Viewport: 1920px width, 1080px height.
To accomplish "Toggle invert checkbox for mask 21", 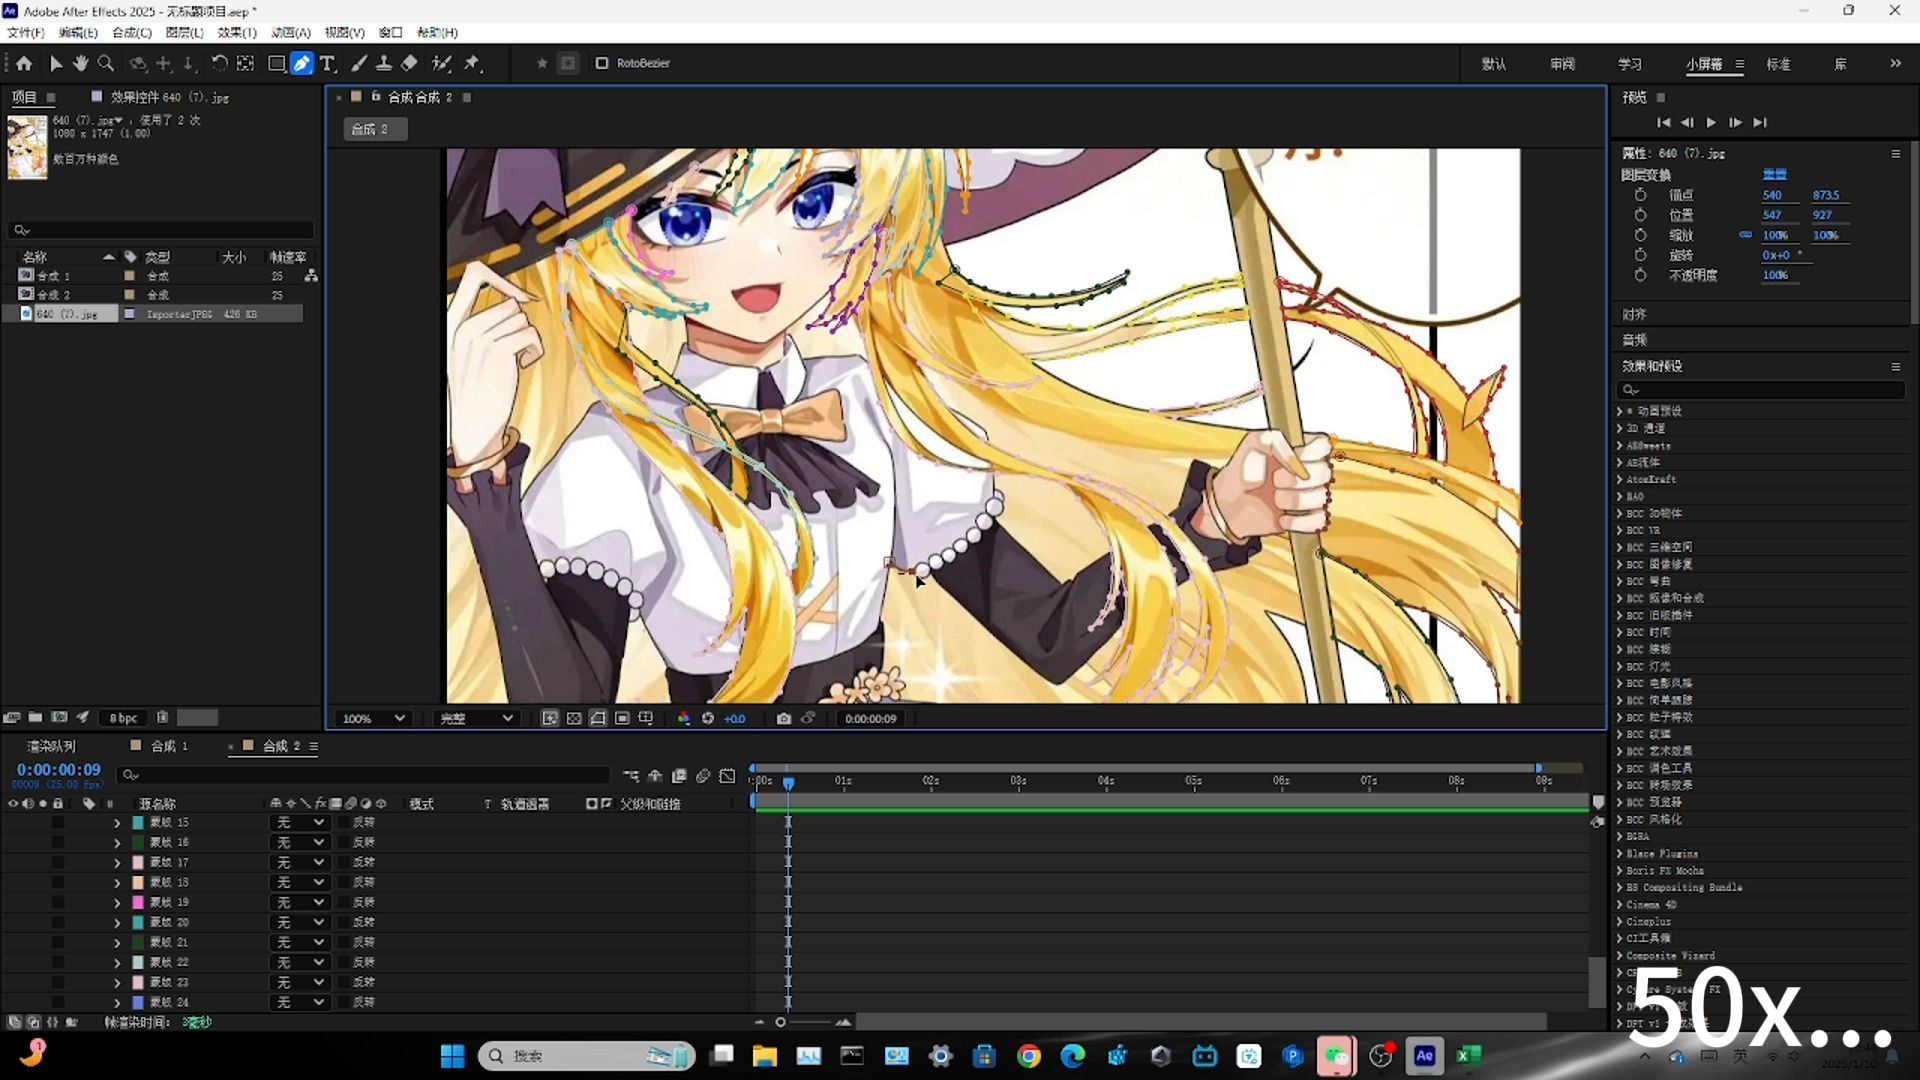I will click(344, 942).
